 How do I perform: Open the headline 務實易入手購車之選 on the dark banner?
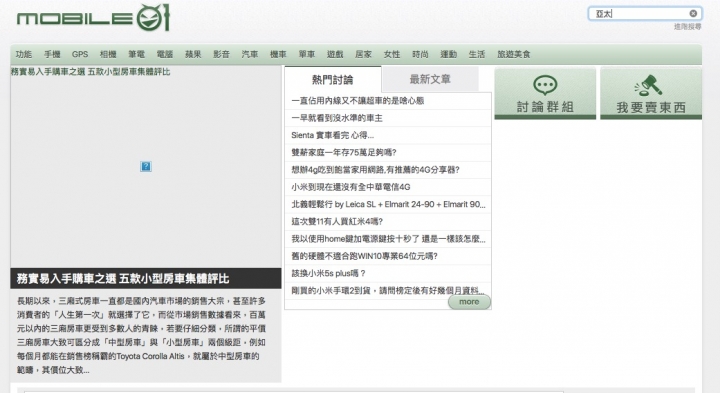(123, 279)
